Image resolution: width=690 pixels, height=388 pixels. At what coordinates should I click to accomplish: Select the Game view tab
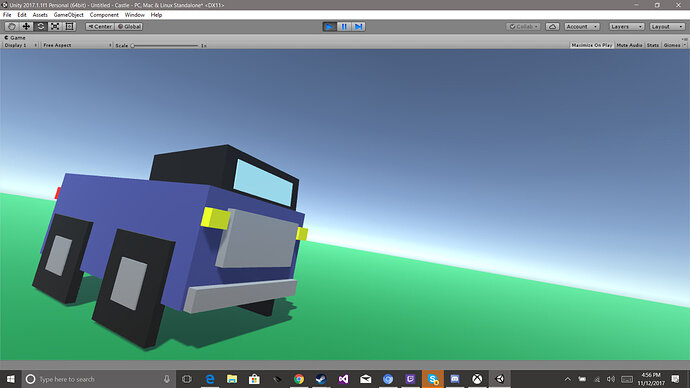(x=15, y=38)
